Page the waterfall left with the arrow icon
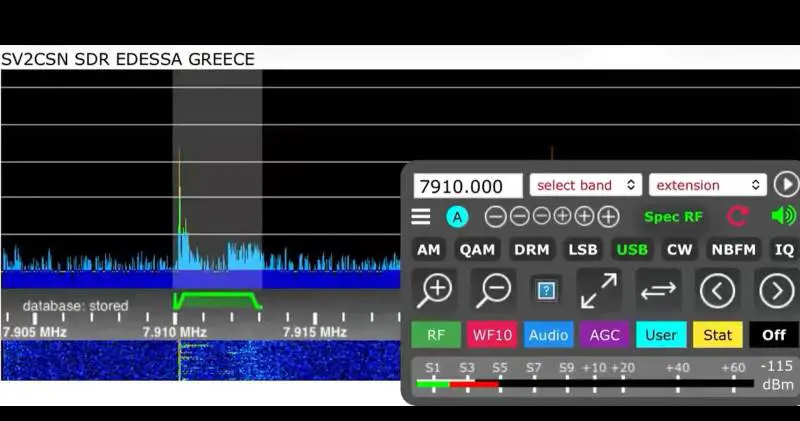The image size is (800, 421). coord(717,290)
